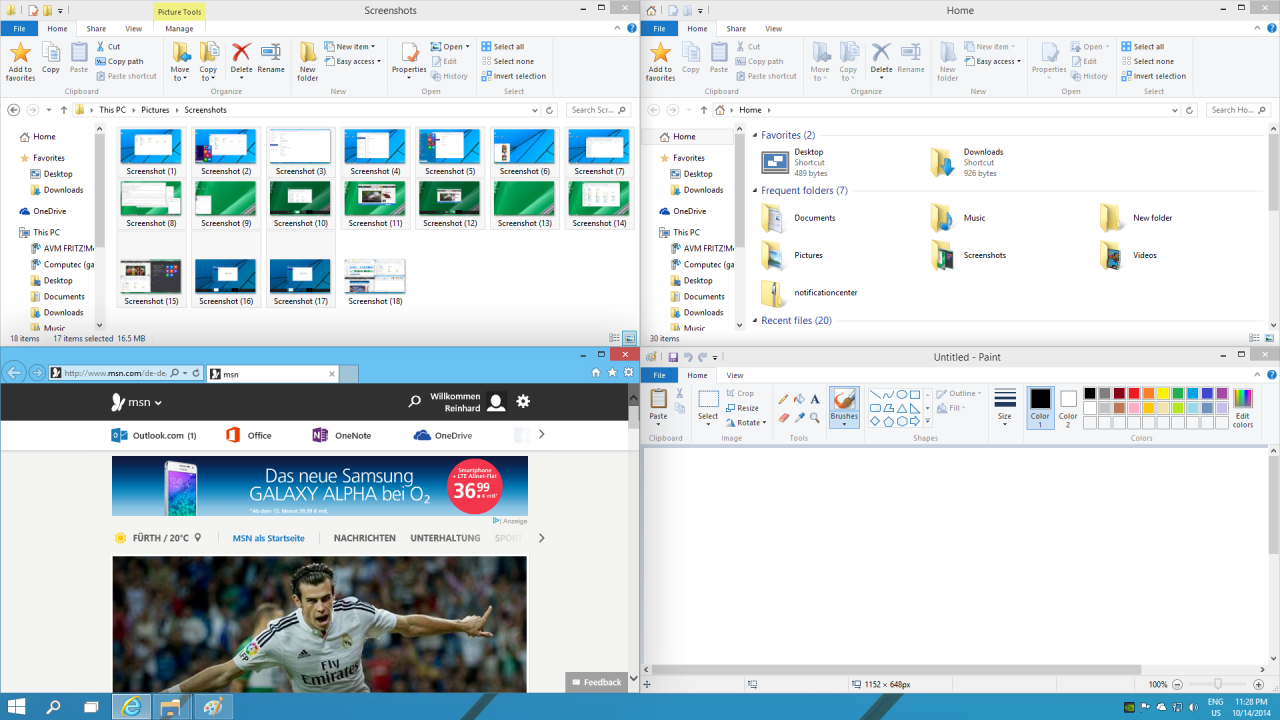The width and height of the screenshot is (1280, 720).
Task: Click the Paint zoom slider
Action: (x=1217, y=684)
